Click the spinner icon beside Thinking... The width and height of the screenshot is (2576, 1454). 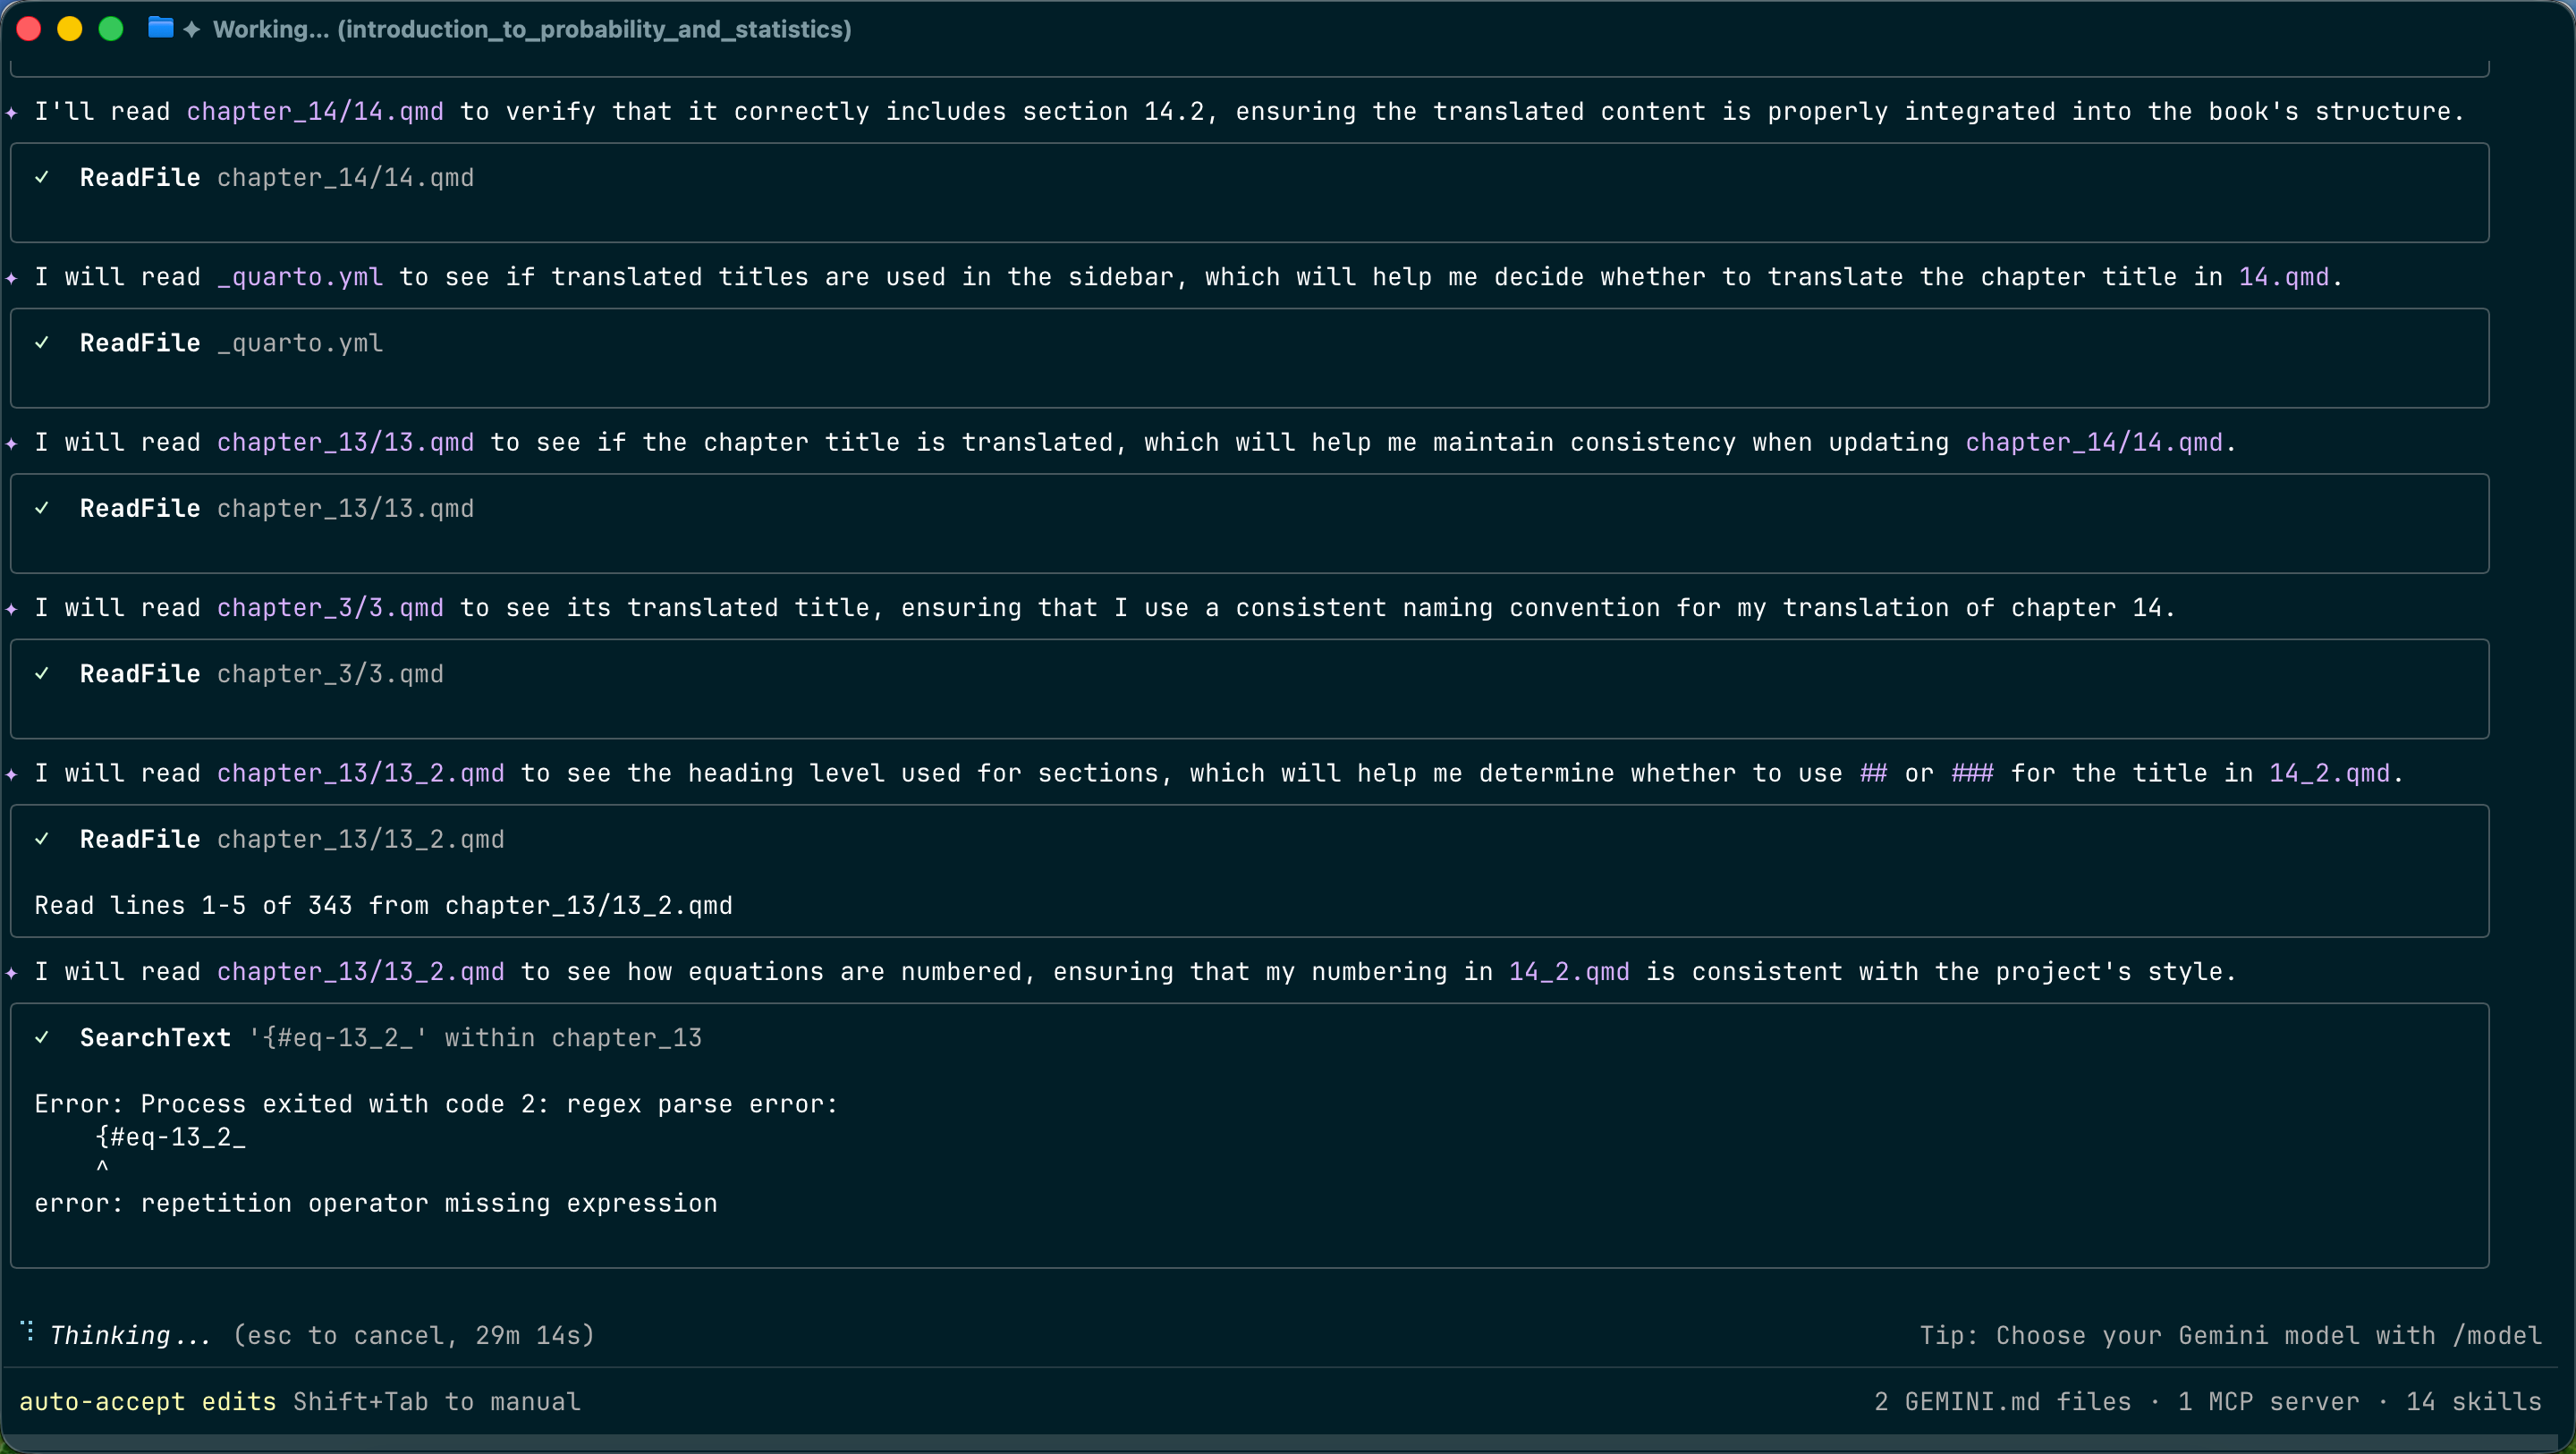[28, 1332]
